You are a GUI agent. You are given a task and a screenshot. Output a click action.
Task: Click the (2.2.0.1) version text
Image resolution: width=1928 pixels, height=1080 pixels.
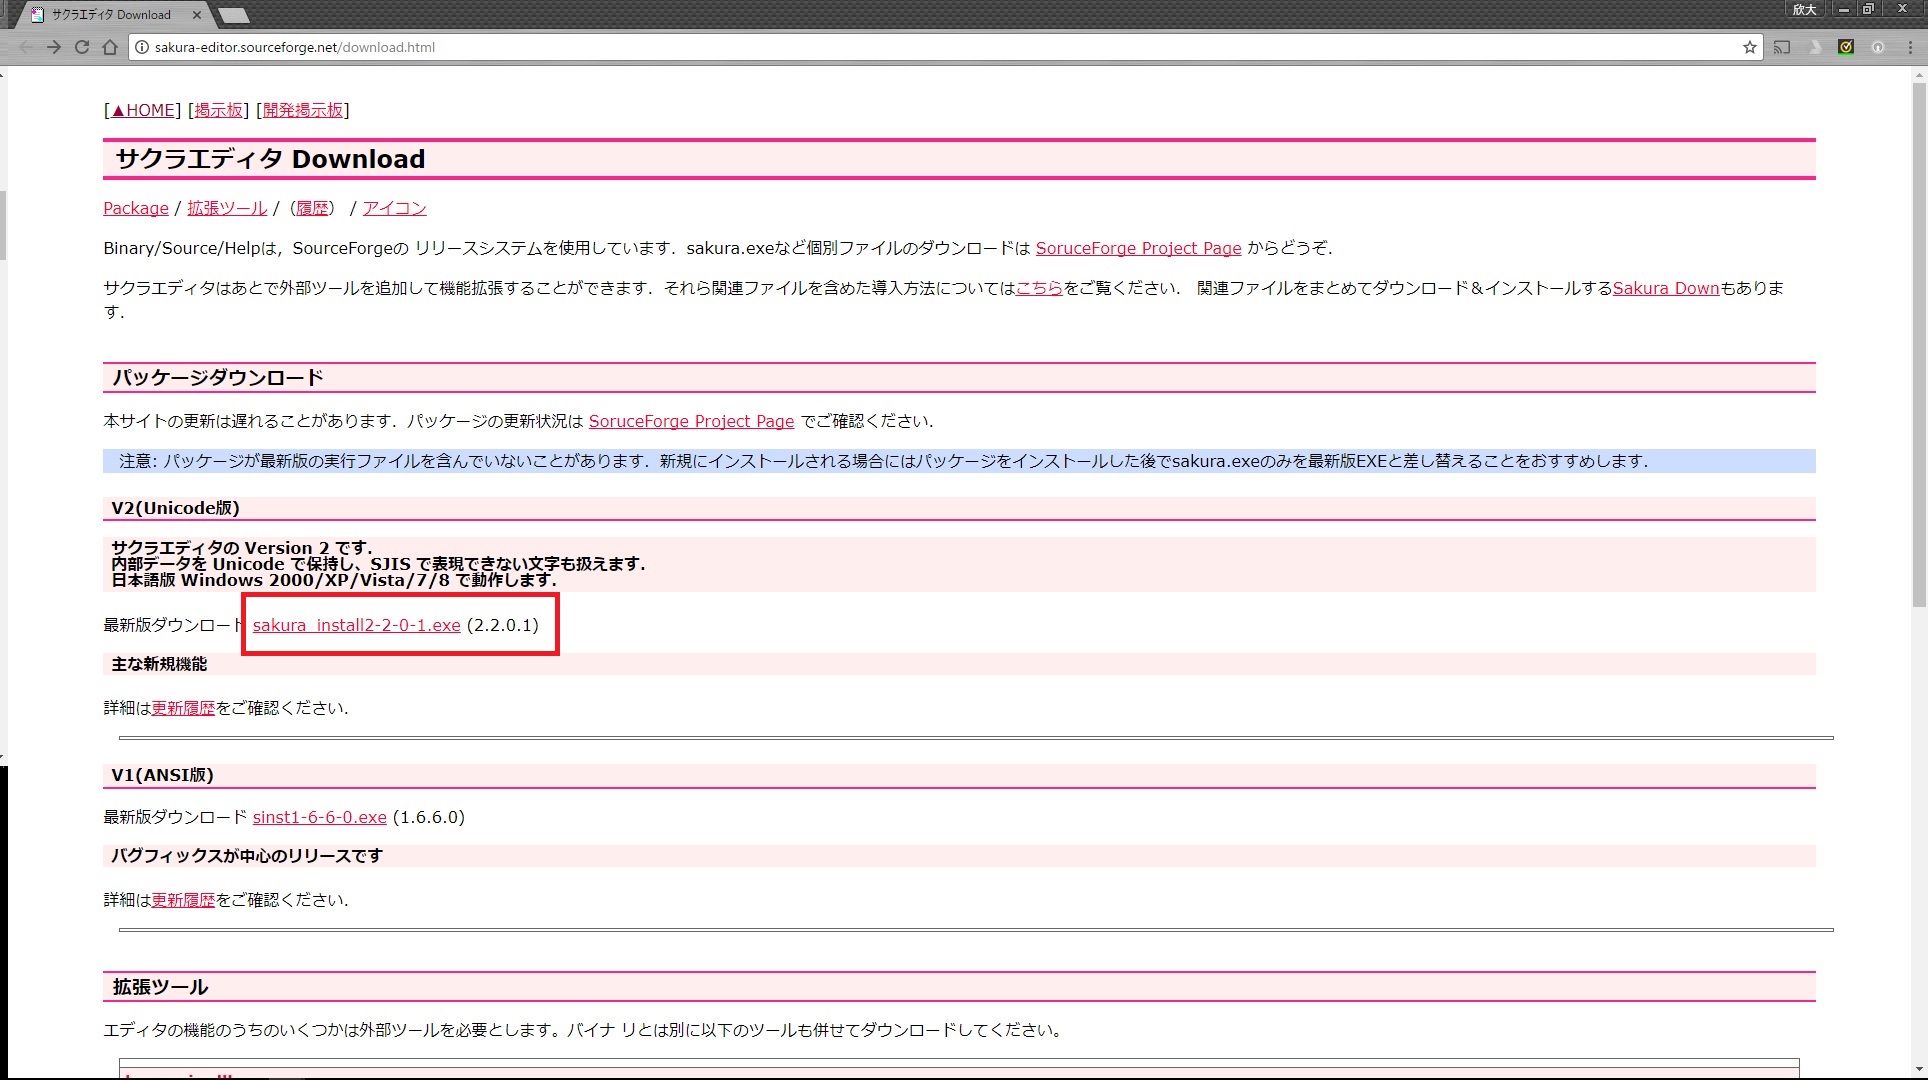pos(503,625)
